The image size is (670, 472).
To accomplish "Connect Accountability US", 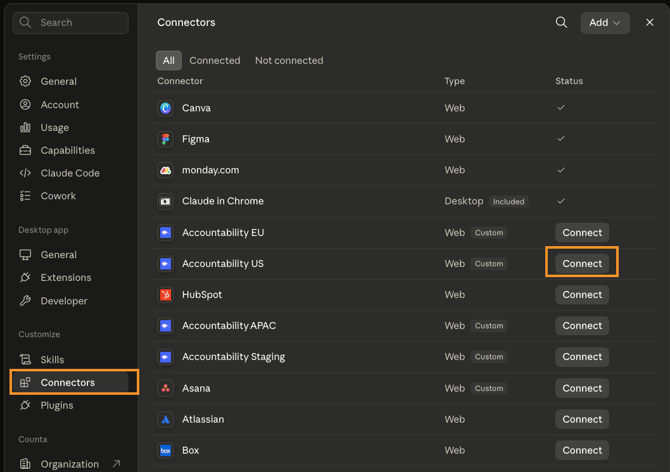I will pyautogui.click(x=582, y=264).
